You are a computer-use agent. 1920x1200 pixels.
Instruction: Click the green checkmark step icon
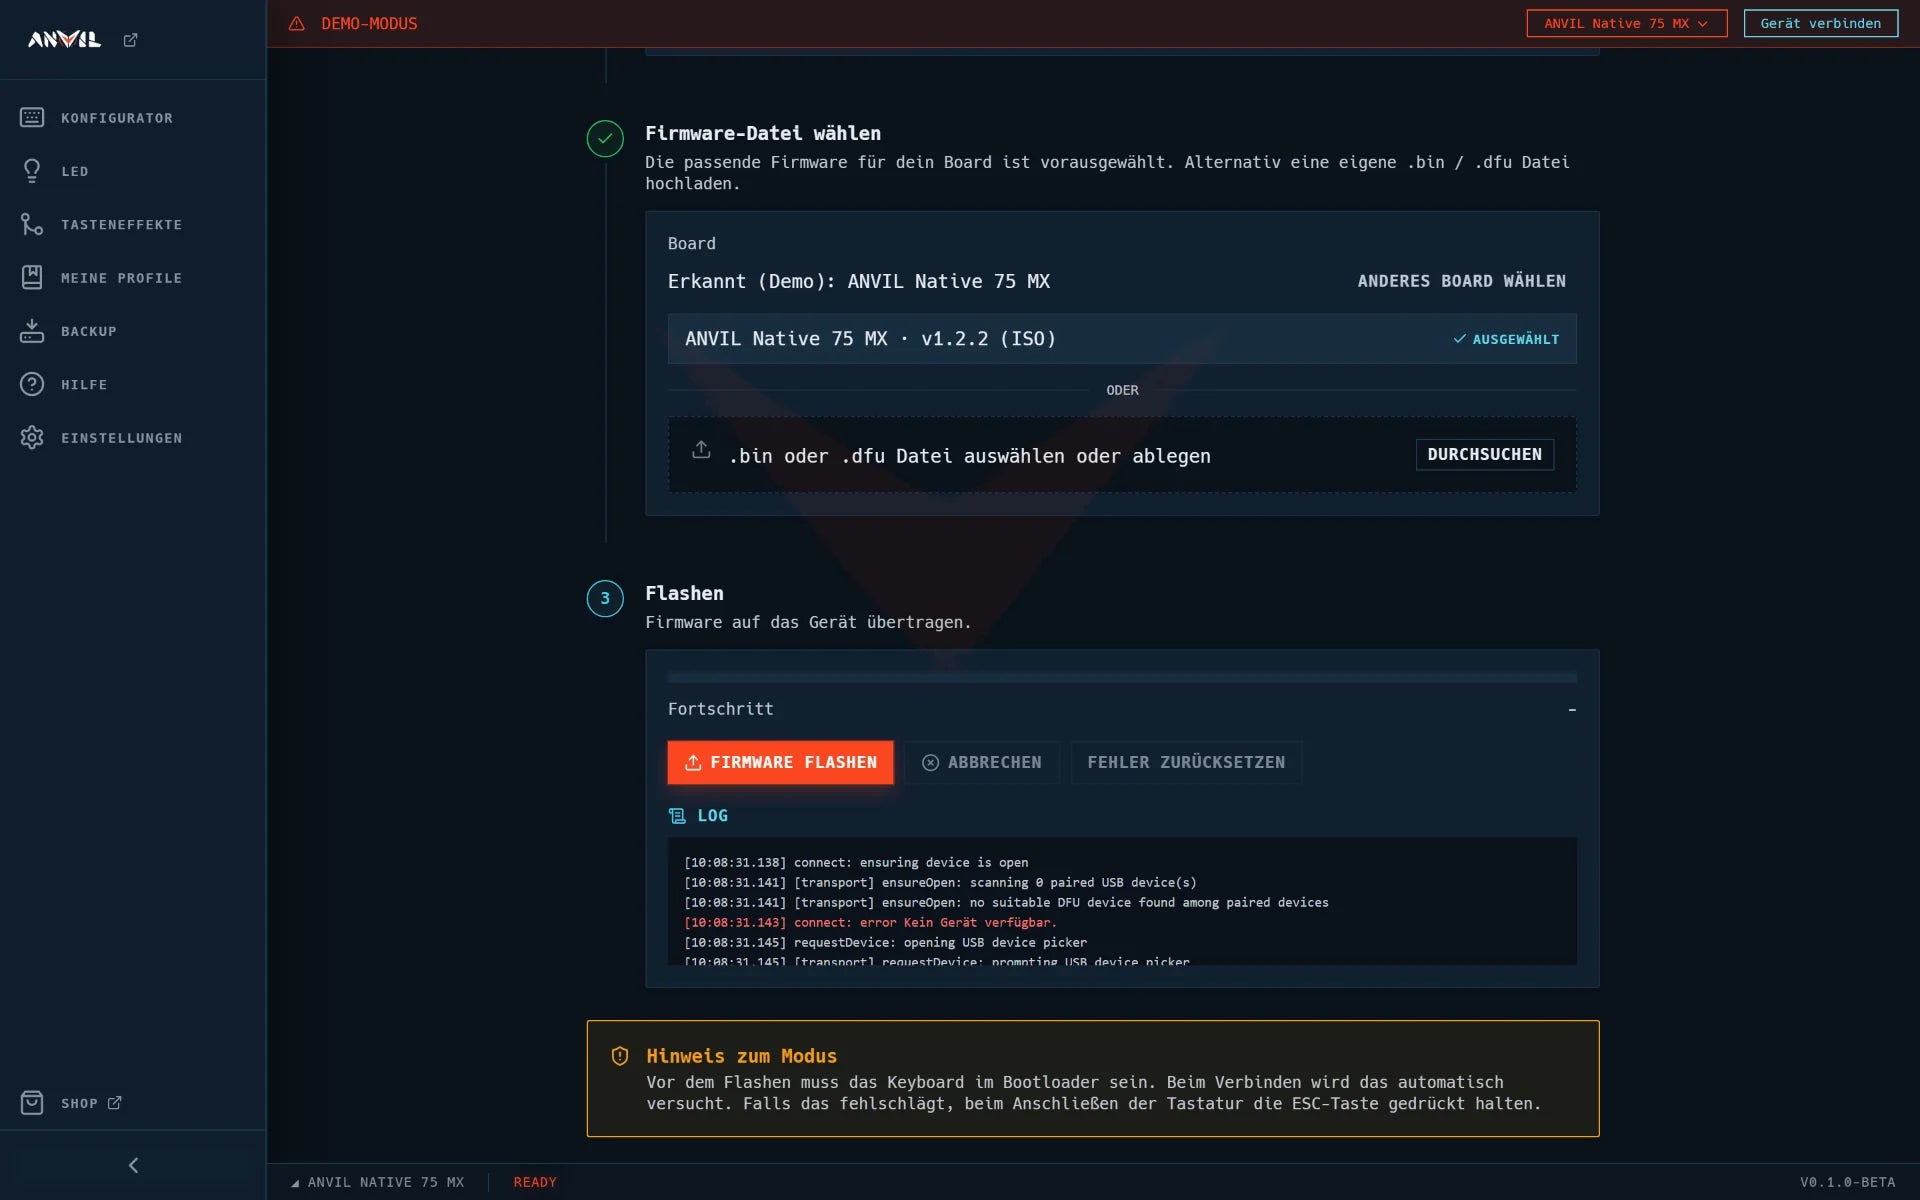coord(605,139)
